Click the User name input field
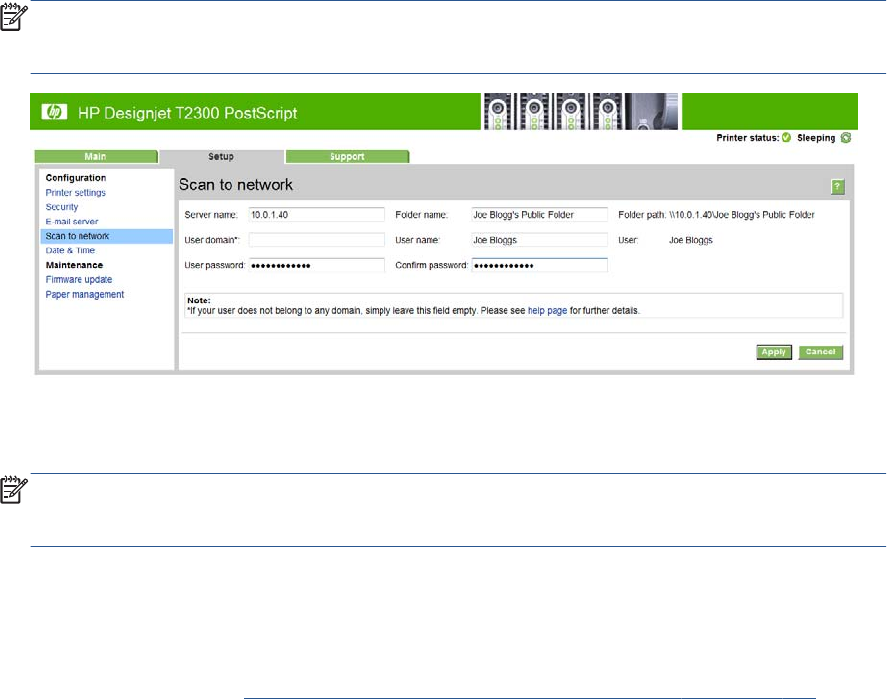The image size is (887, 699). click(539, 240)
